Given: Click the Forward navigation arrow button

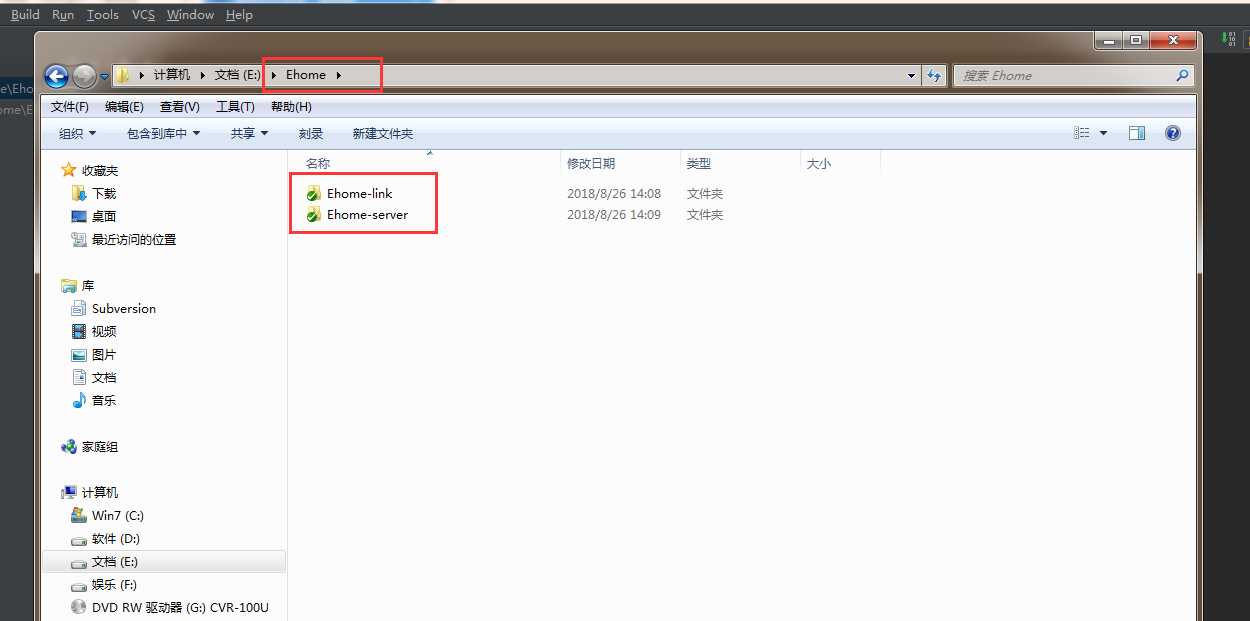Looking at the screenshot, I should [x=84, y=75].
